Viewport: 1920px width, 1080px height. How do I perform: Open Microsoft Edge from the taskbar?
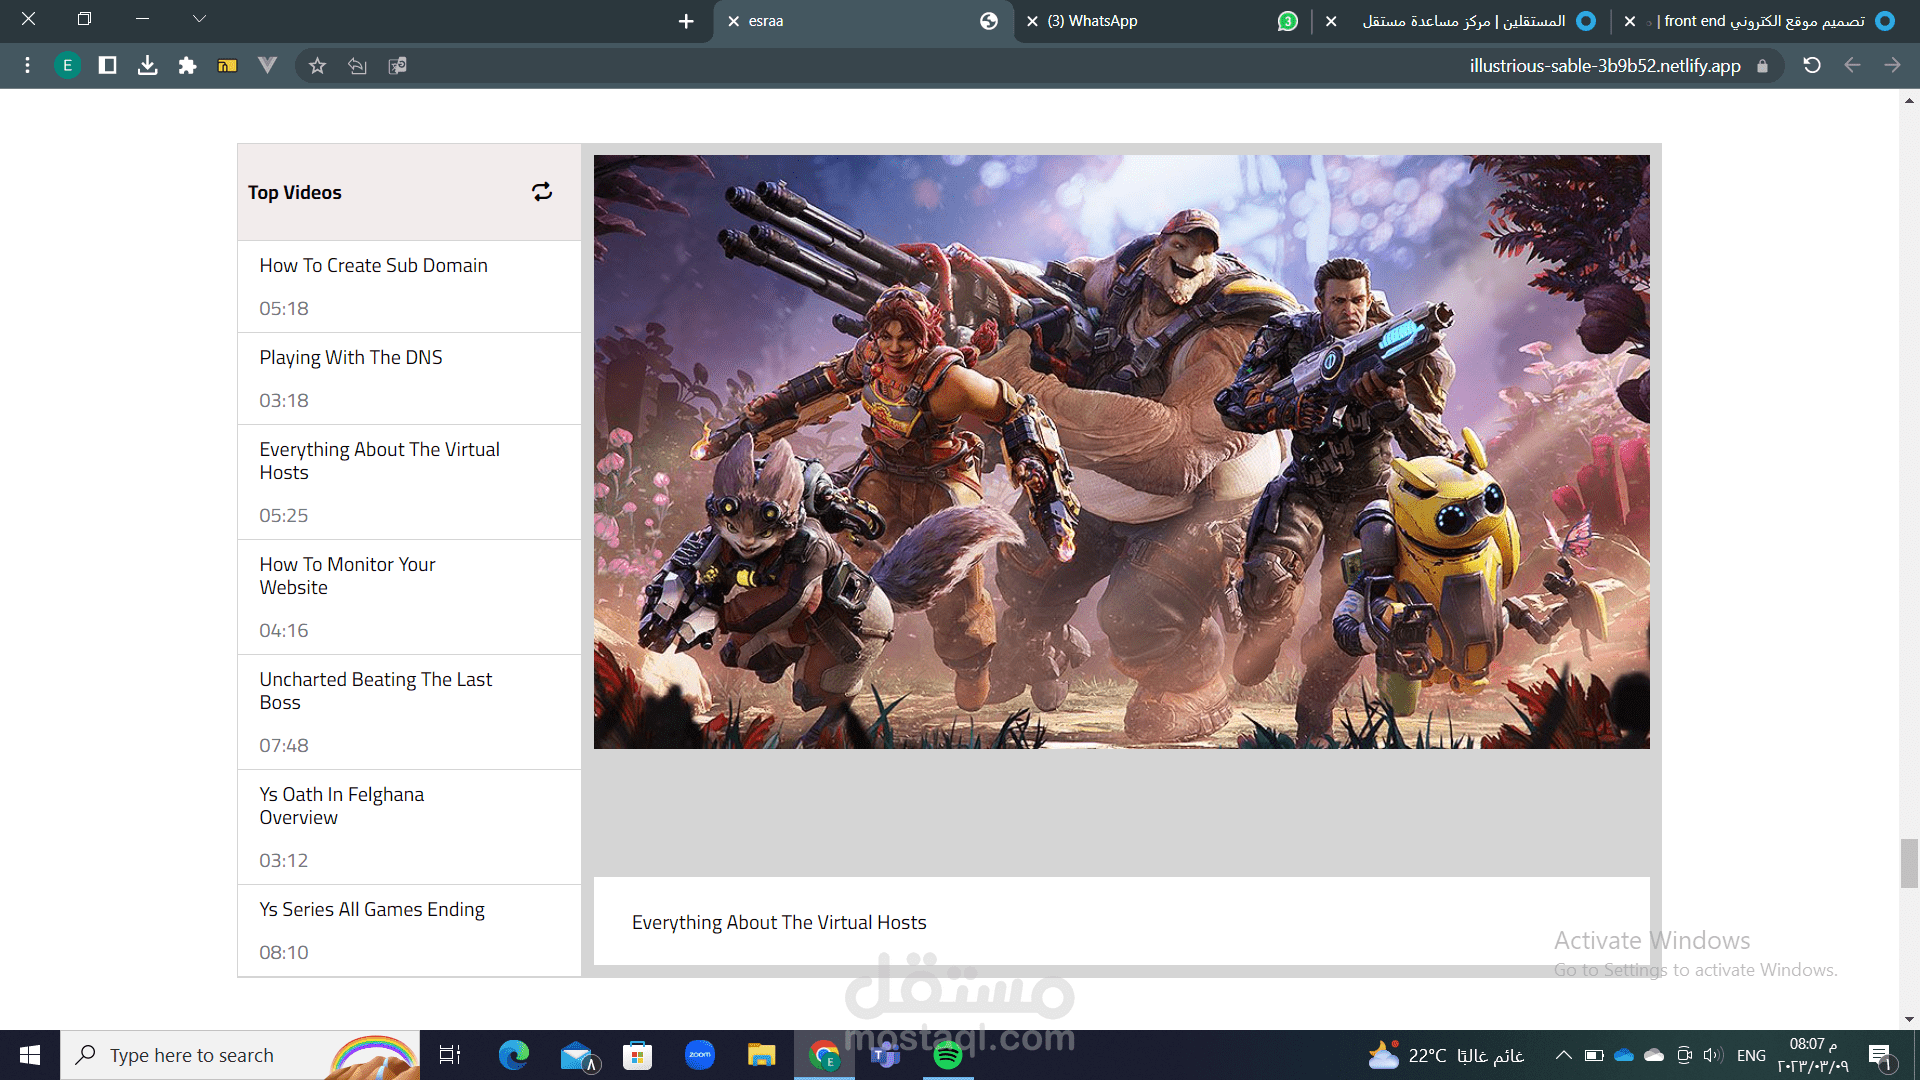(x=514, y=1055)
